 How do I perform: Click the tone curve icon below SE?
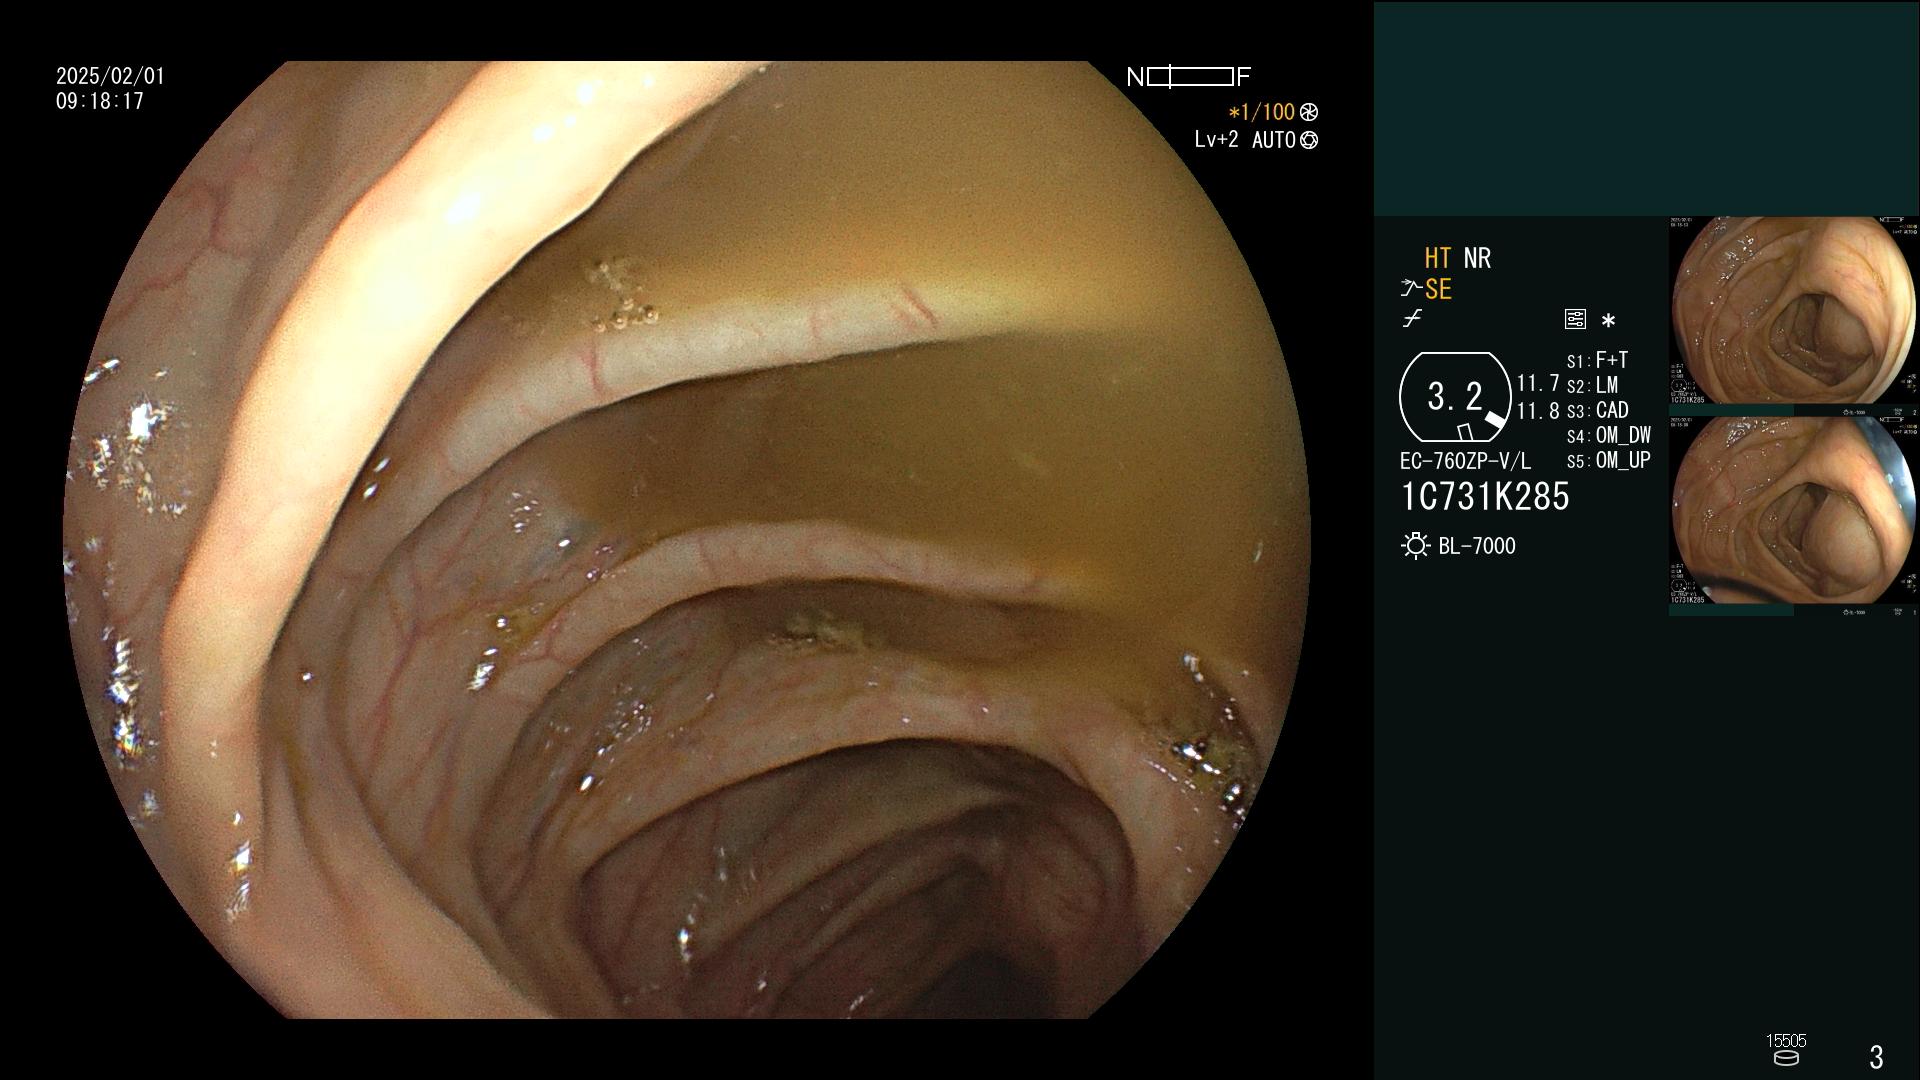1412,319
